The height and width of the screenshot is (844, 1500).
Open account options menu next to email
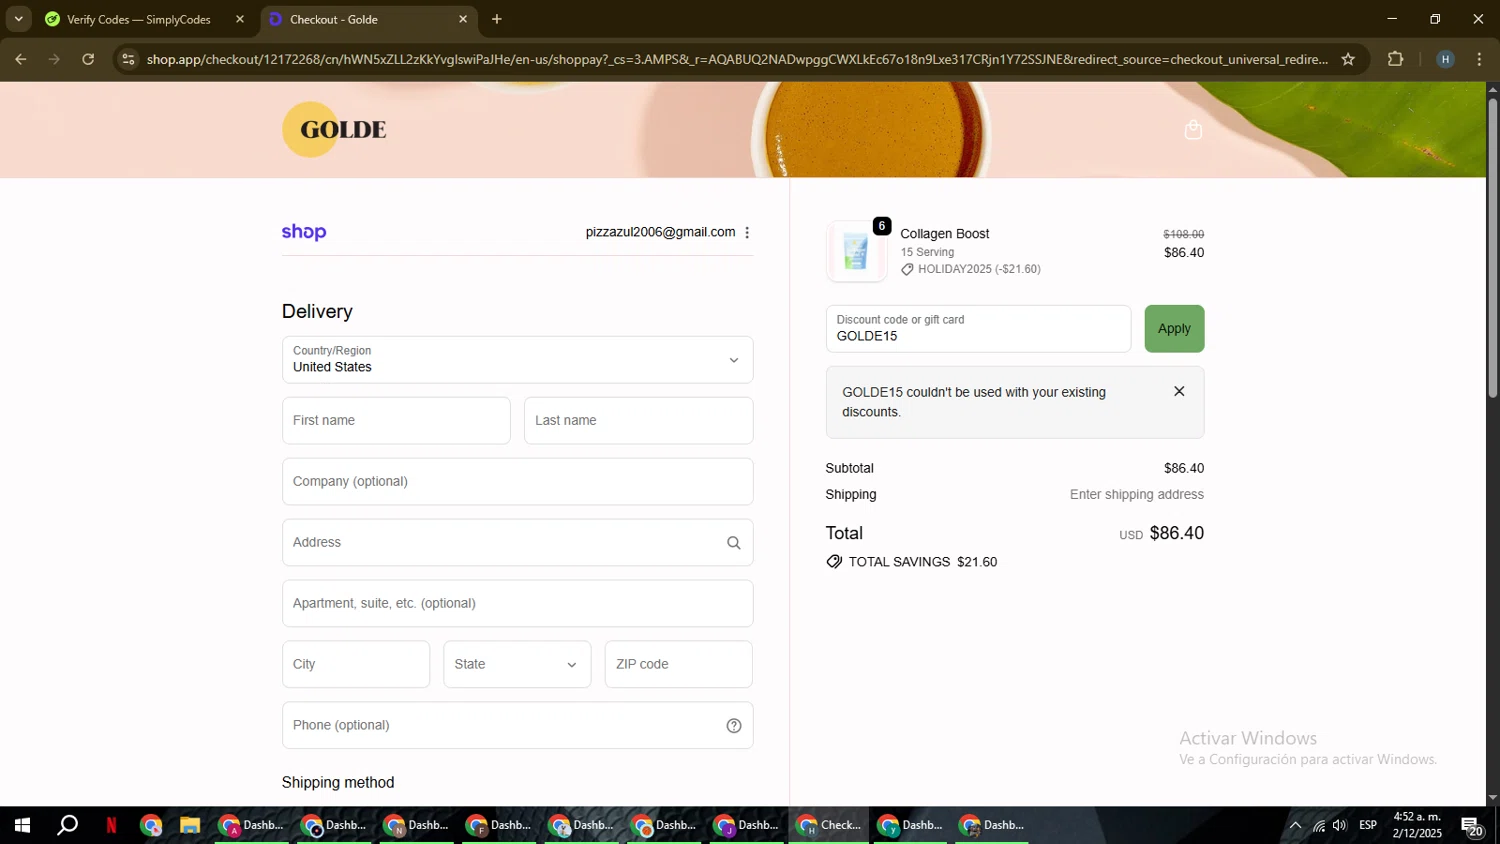[747, 232]
